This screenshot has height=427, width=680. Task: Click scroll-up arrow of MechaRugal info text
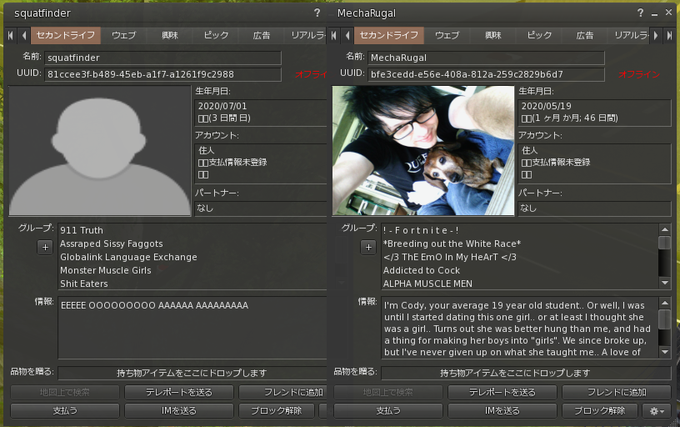(664, 303)
